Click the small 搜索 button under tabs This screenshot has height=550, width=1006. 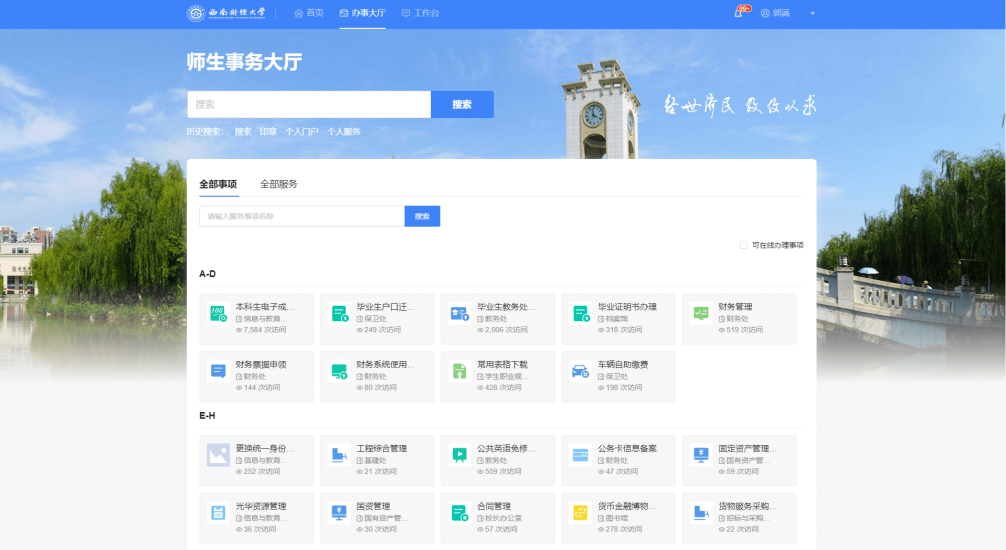(422, 216)
